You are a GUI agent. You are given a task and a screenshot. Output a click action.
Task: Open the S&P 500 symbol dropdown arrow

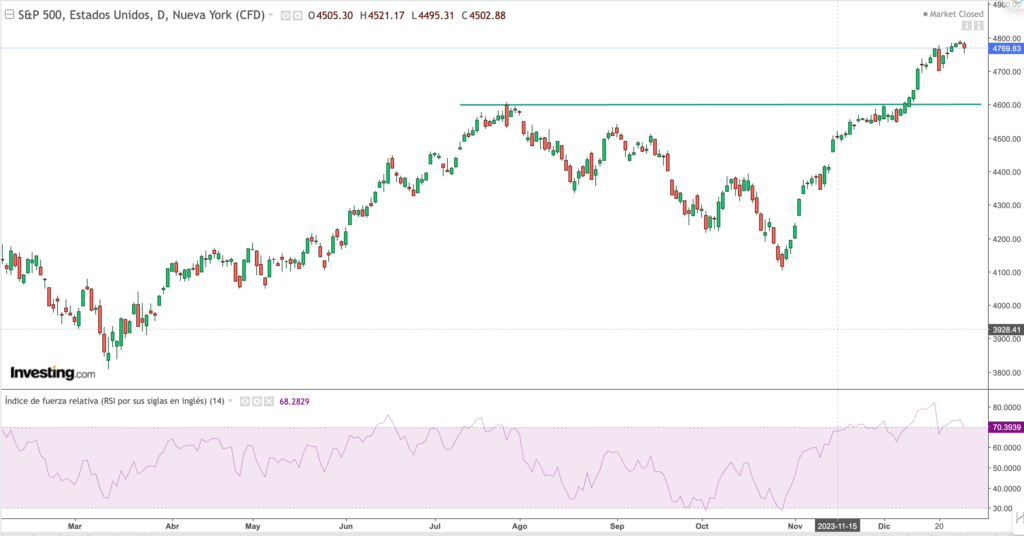click(x=271, y=15)
